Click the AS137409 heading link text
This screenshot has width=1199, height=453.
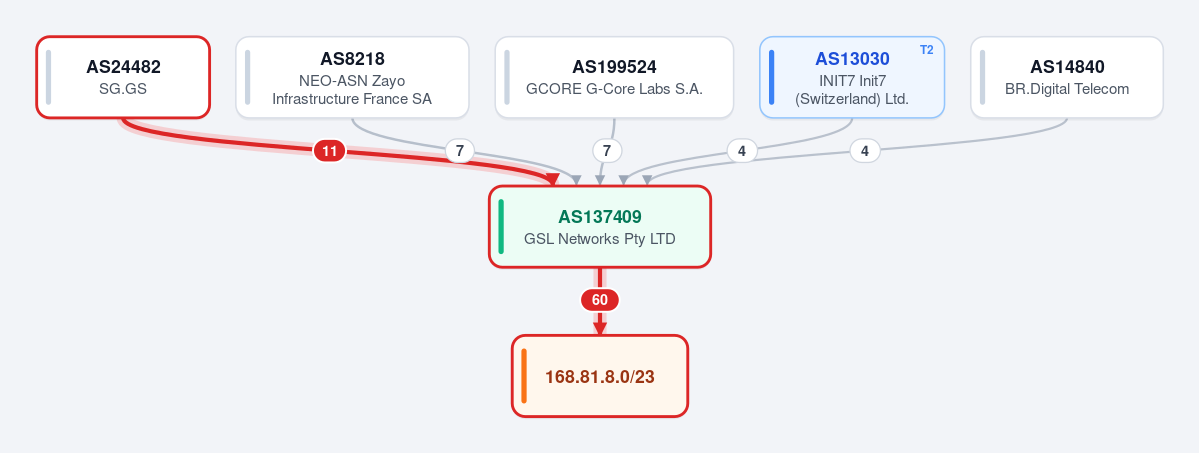[x=600, y=217]
